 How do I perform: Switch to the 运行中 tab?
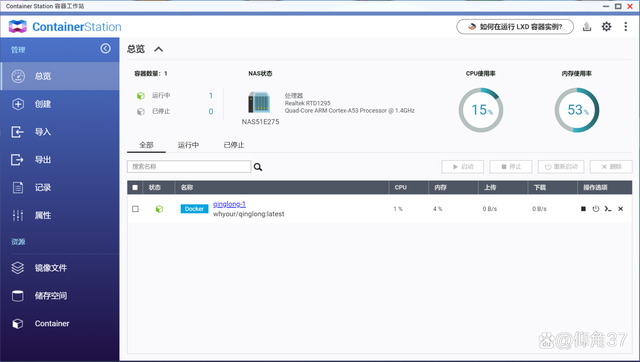tap(189, 145)
